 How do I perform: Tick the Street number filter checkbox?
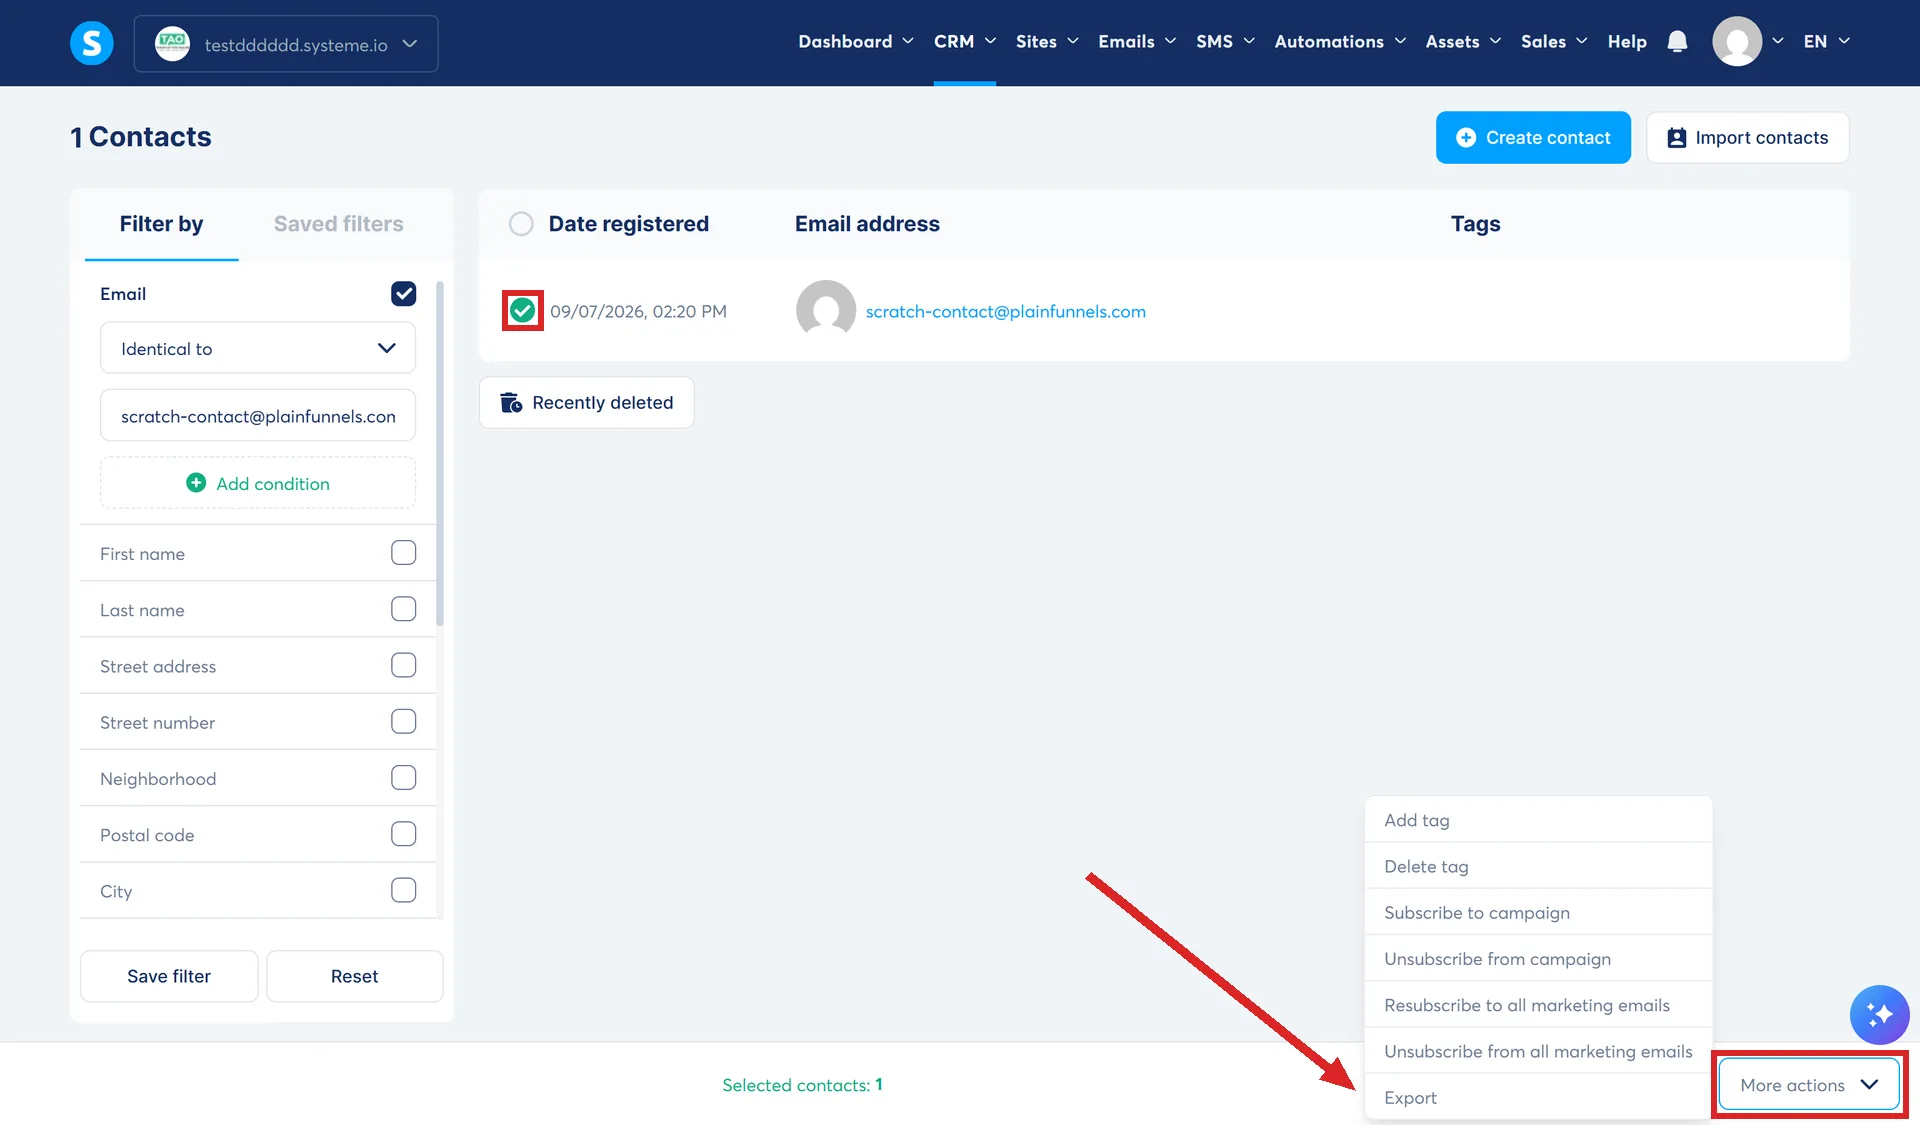point(403,721)
